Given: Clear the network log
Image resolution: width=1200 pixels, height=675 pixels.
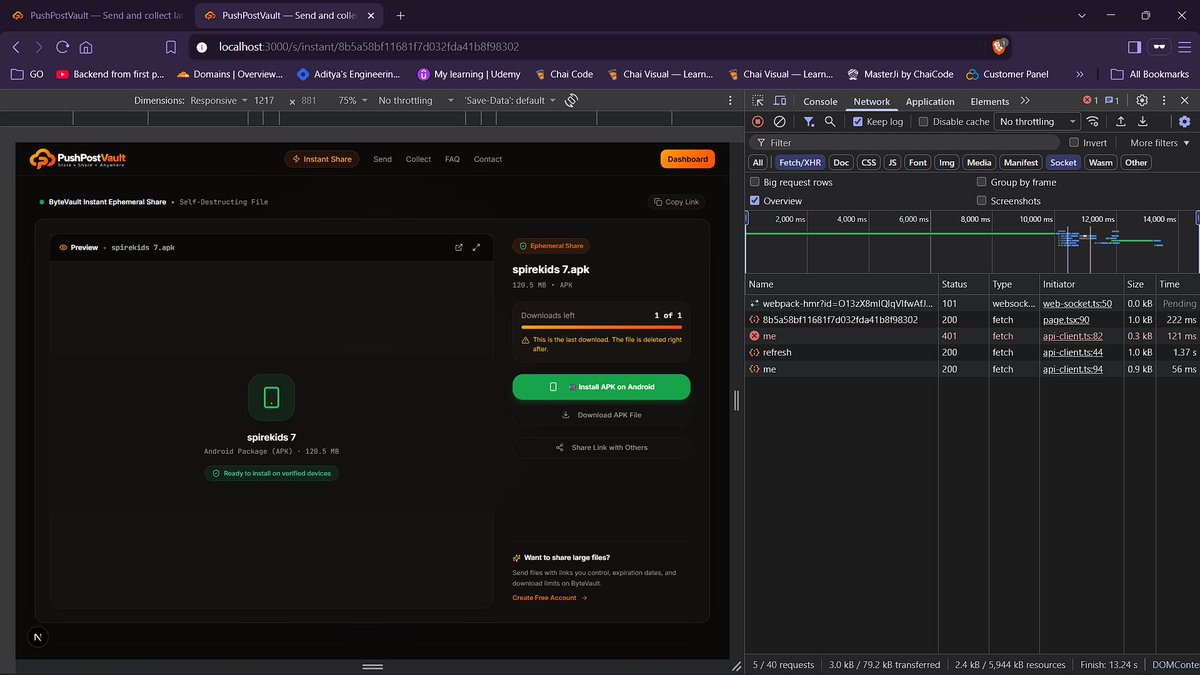Looking at the screenshot, I should (x=780, y=121).
